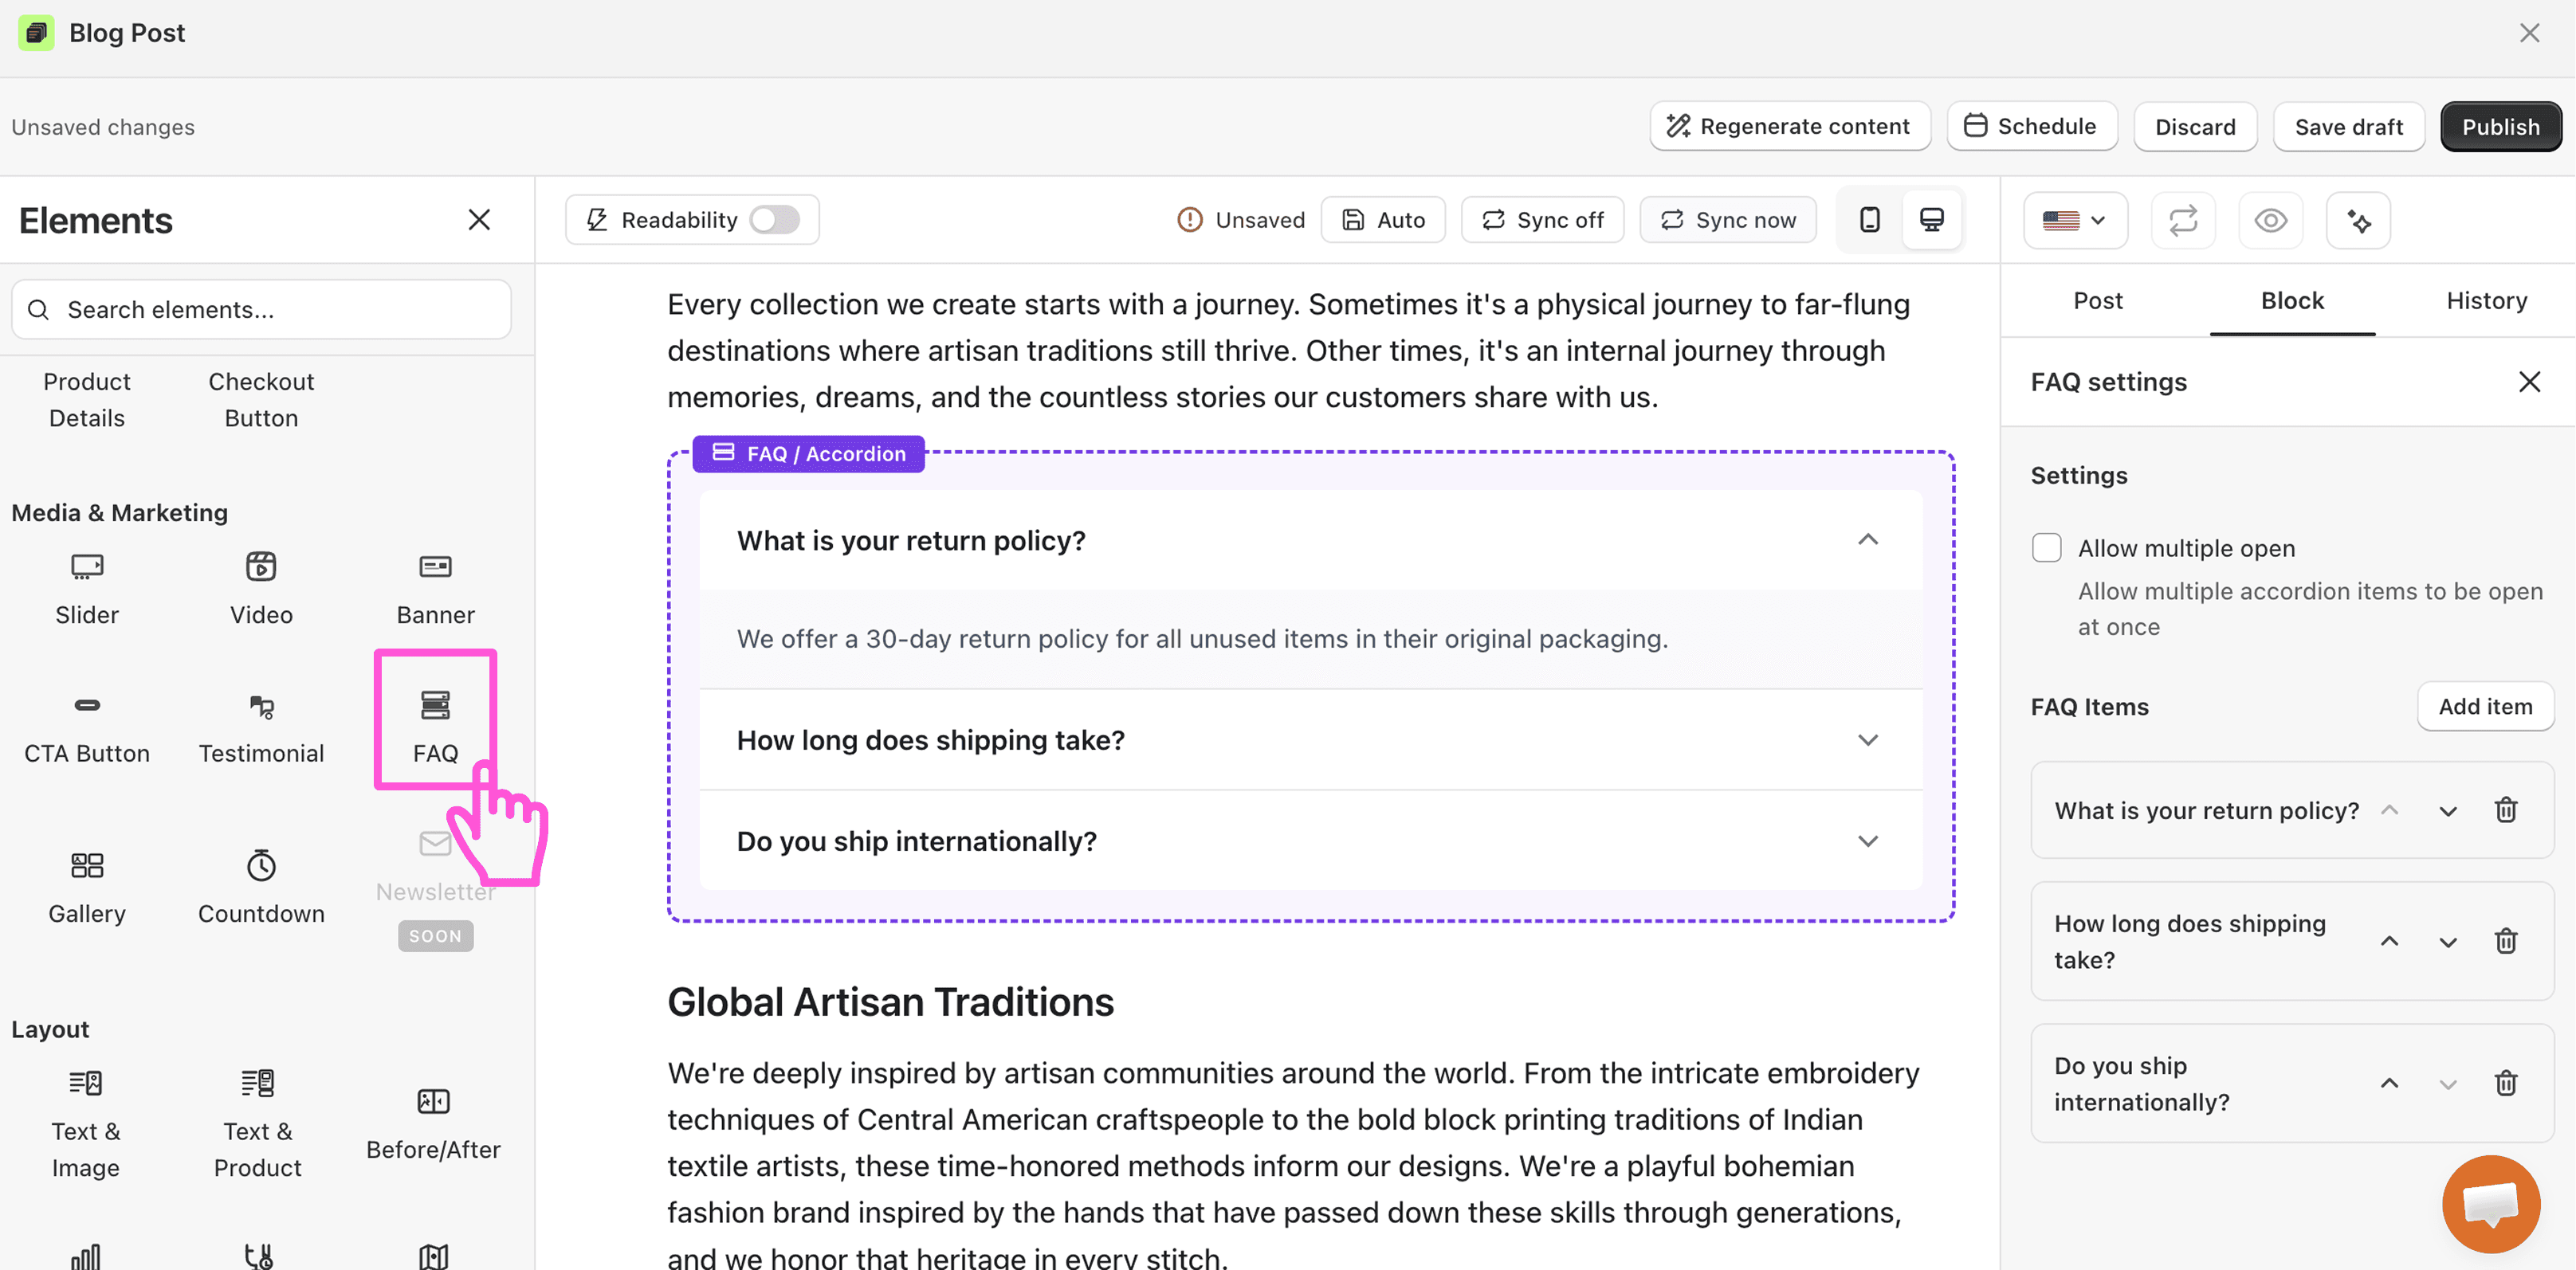Viewport: 2576px width, 1270px height.
Task: Open the language flag dropdown
Action: tap(2075, 220)
